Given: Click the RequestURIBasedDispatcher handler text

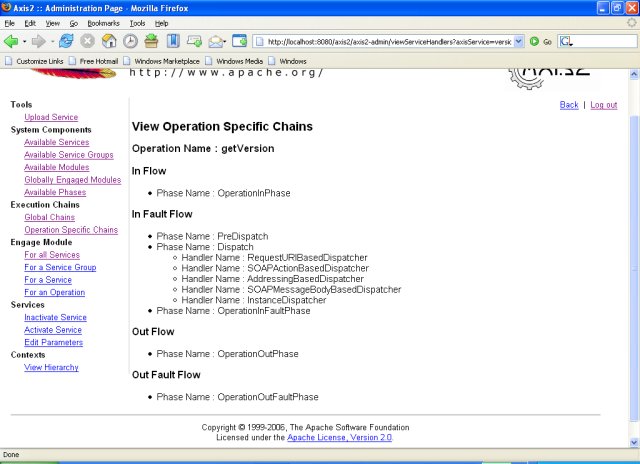Looking at the screenshot, I should coord(307,258).
